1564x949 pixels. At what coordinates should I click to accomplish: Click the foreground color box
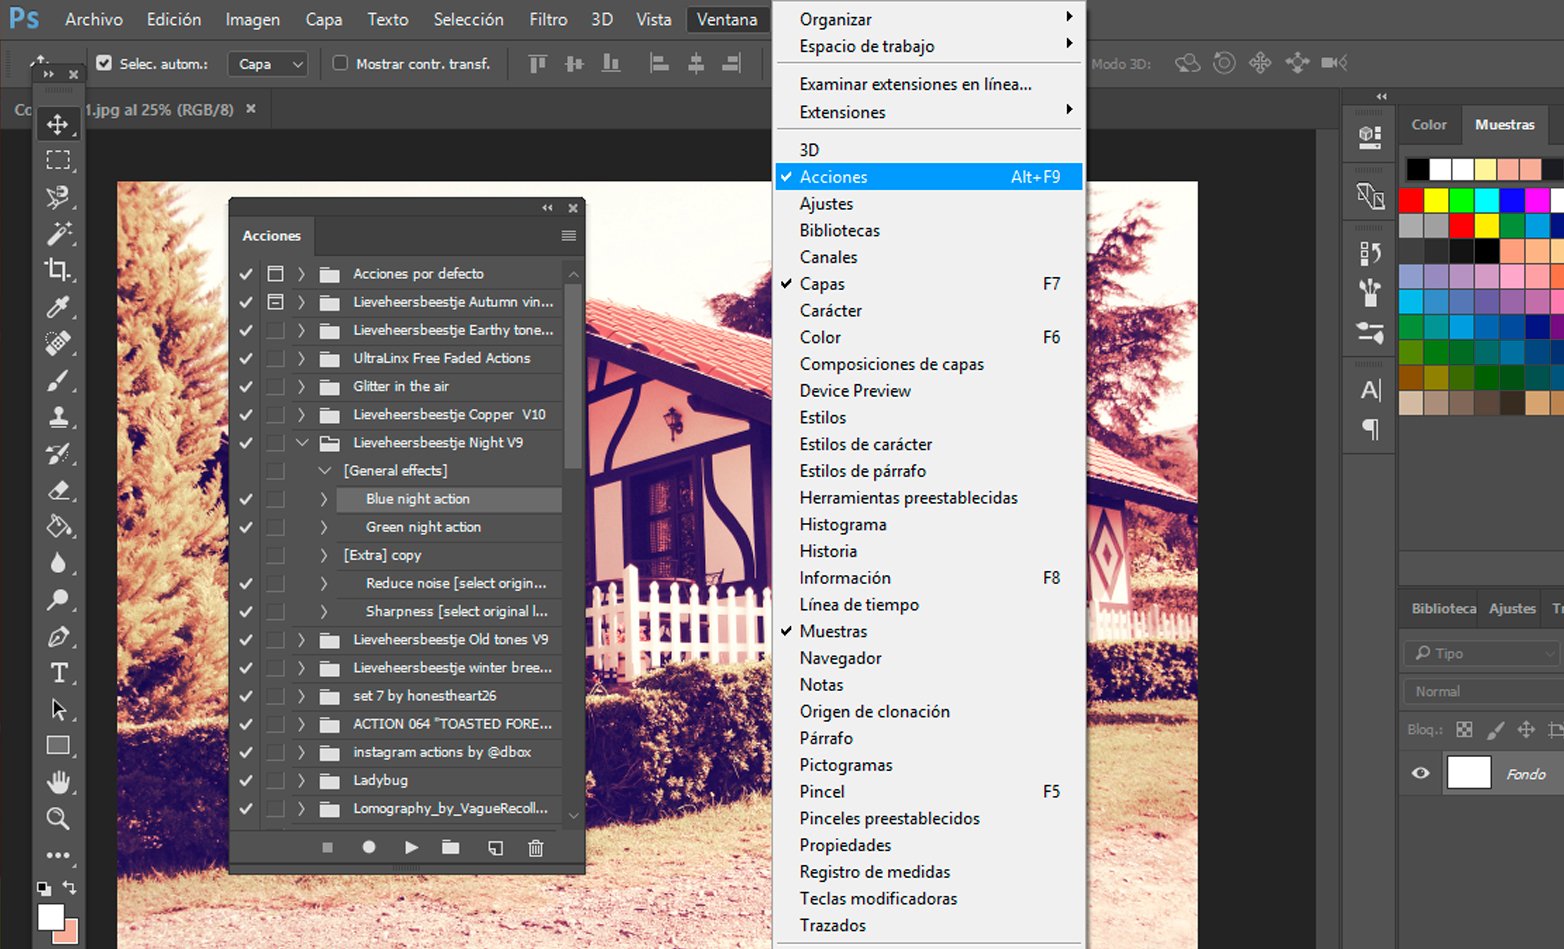pyautogui.click(x=50, y=916)
